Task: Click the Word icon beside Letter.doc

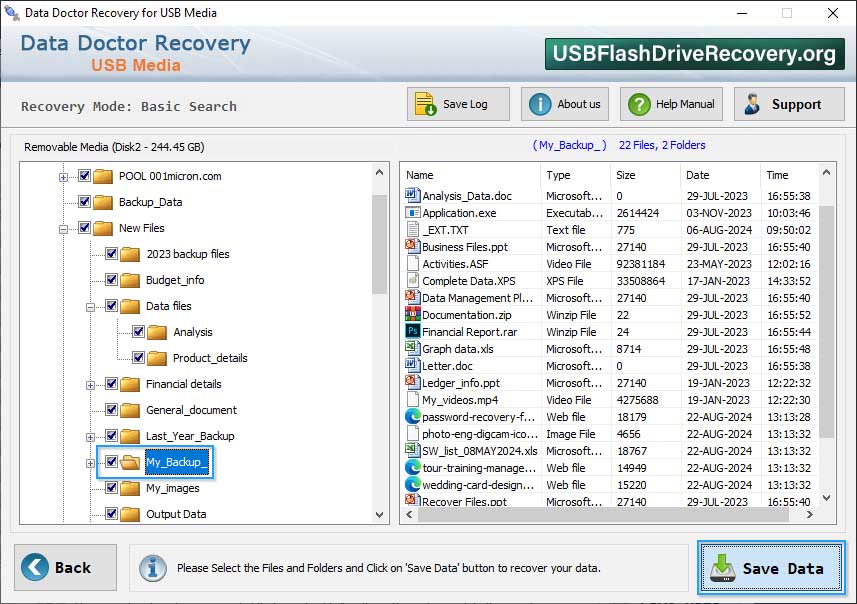Action: (412, 365)
